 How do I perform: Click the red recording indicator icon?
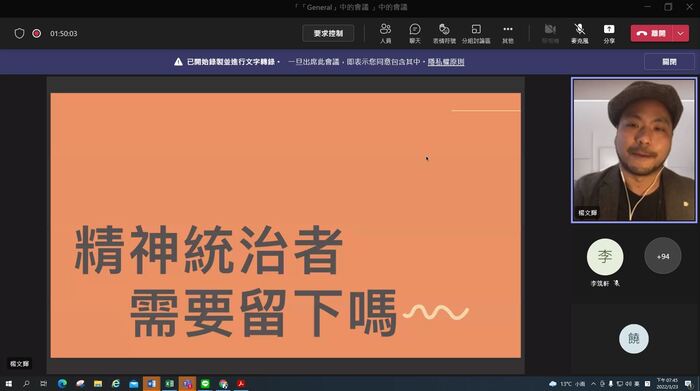point(37,33)
